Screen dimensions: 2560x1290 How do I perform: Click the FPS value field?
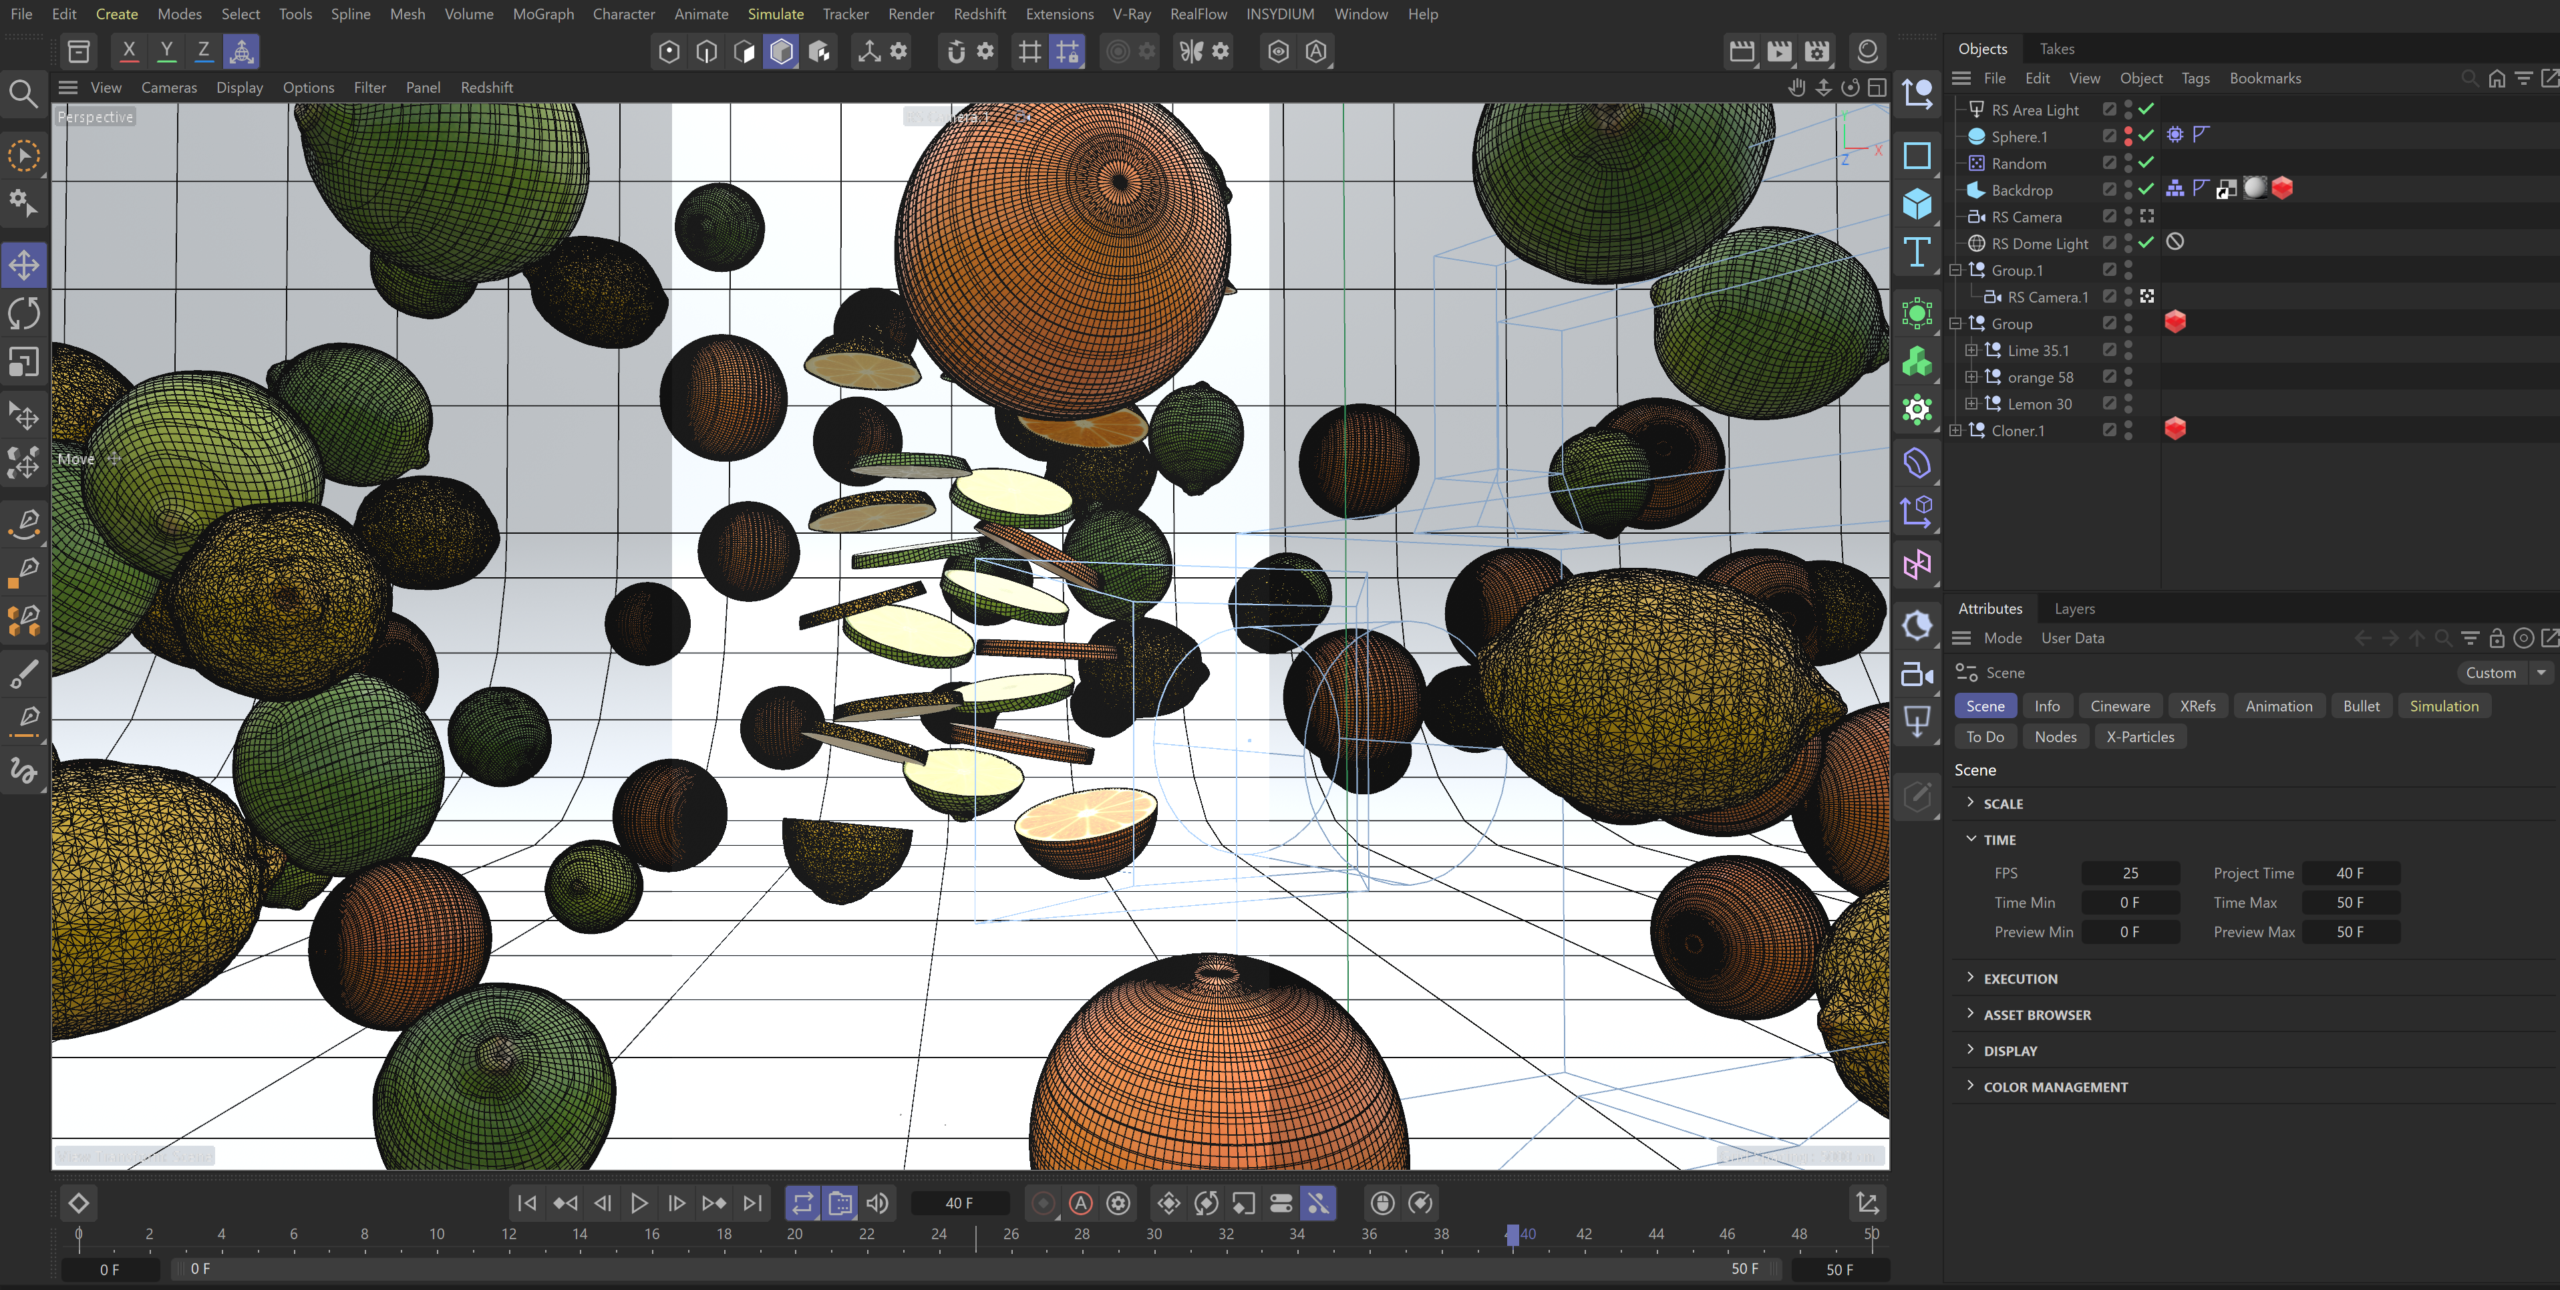click(2130, 873)
